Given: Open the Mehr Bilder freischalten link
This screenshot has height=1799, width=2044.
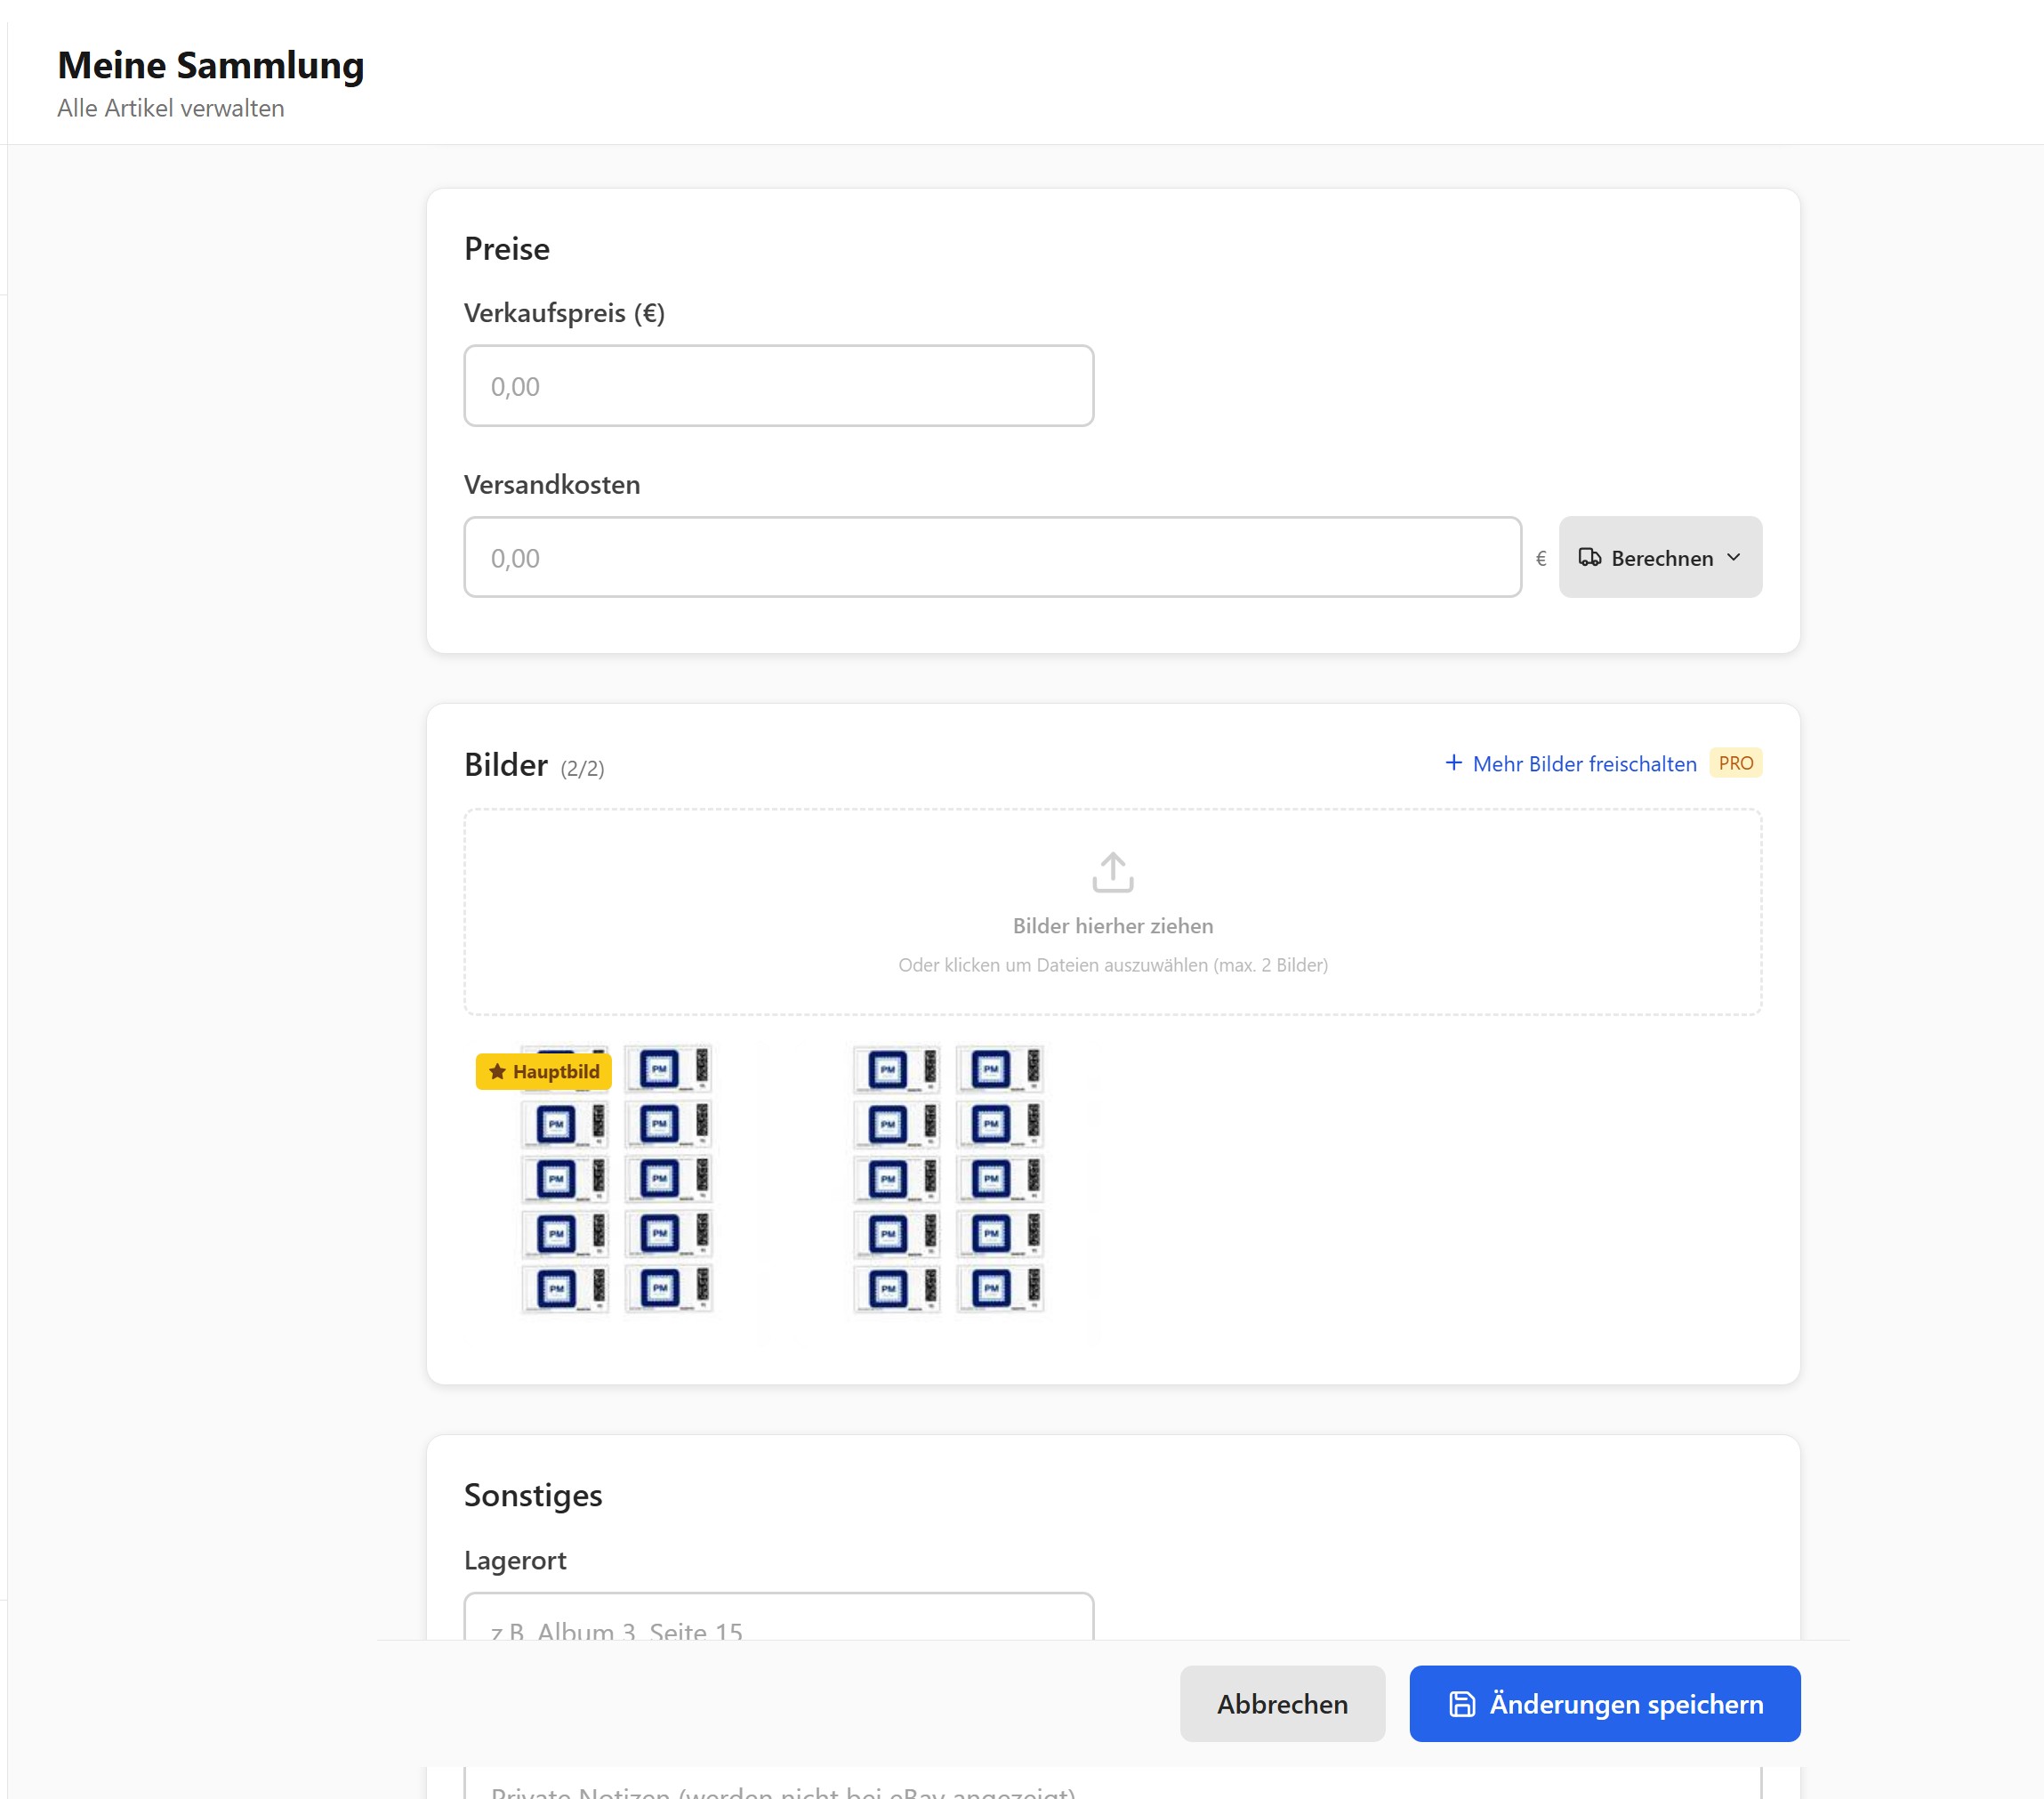Looking at the screenshot, I should [x=1584, y=764].
